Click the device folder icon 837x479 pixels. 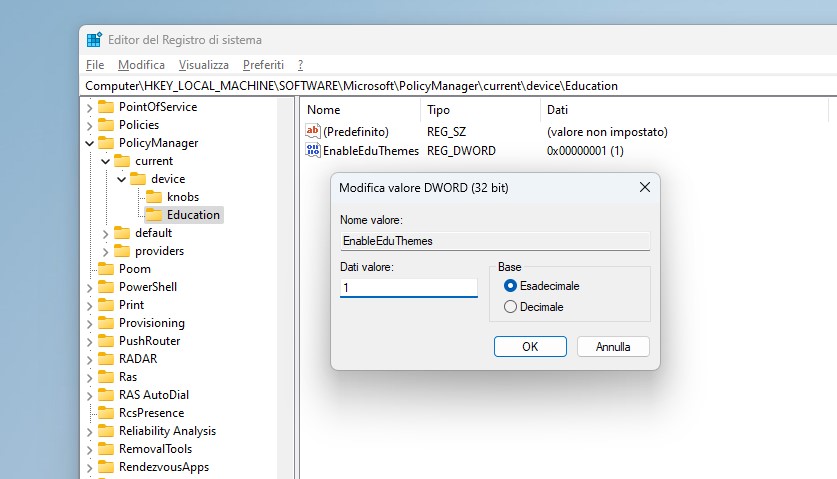(138, 179)
